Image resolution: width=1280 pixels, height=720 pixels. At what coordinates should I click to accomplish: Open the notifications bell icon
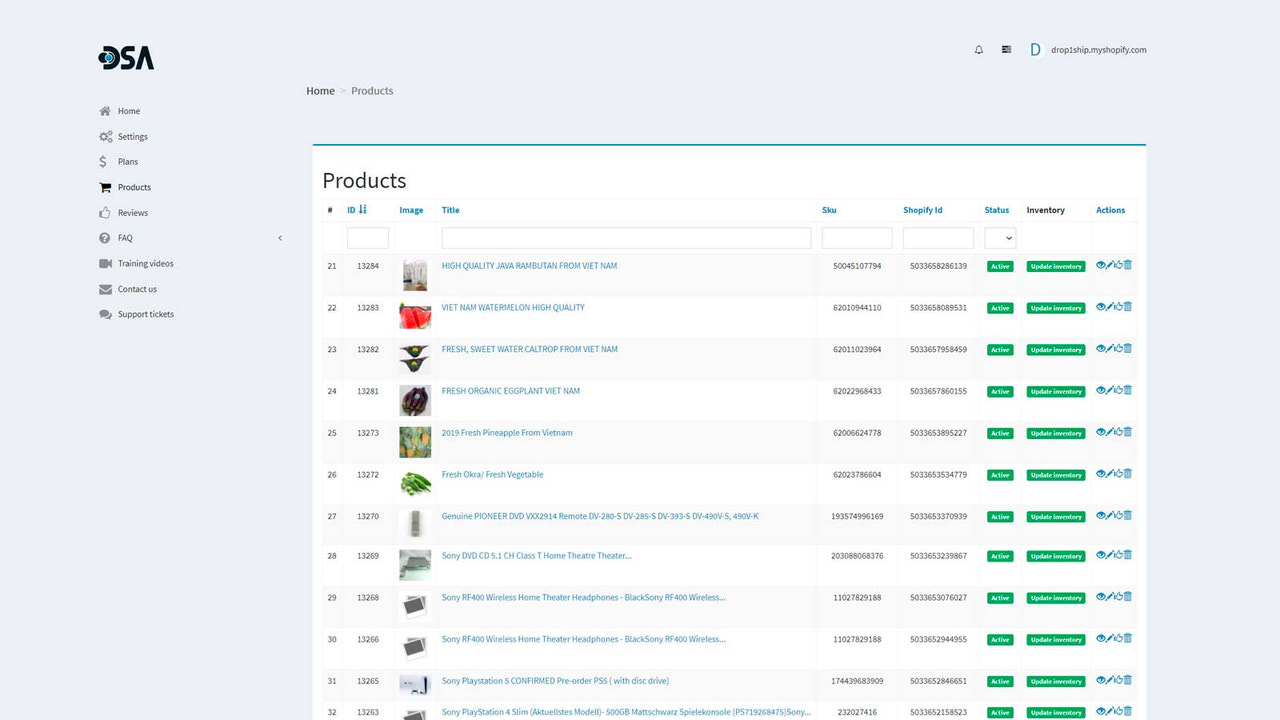point(978,49)
